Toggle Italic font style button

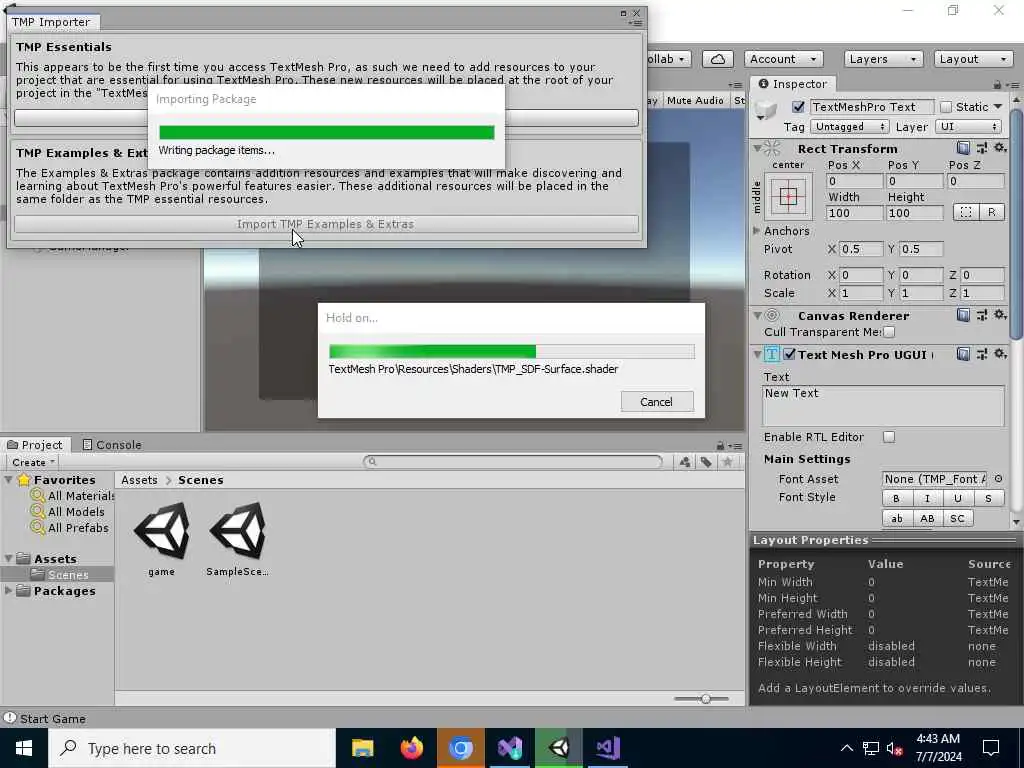click(x=927, y=498)
